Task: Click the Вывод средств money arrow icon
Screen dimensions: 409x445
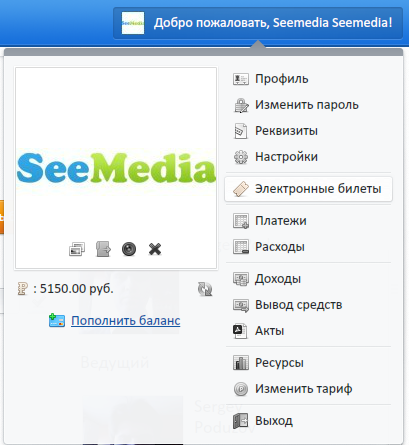Action: coord(241,305)
